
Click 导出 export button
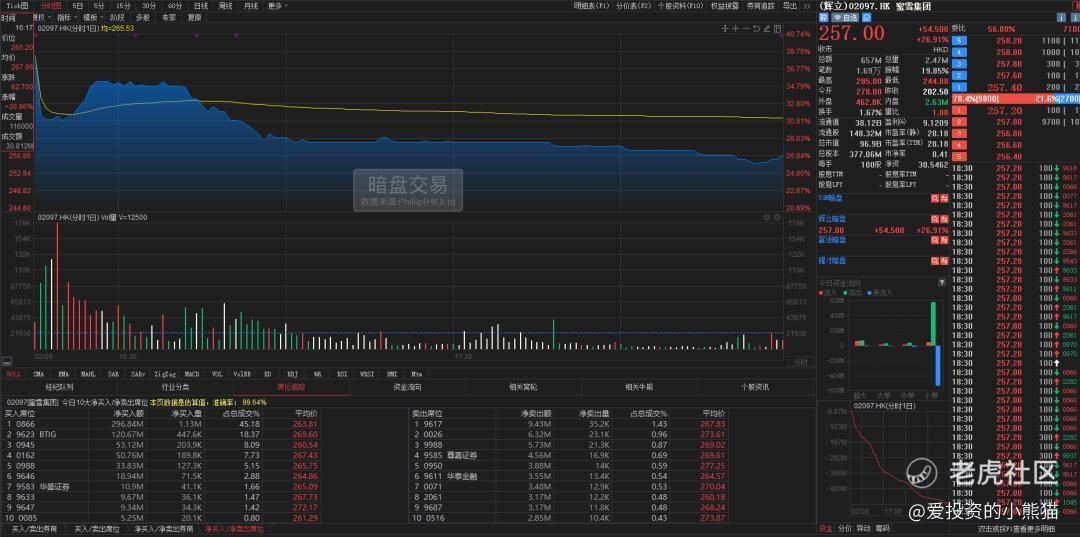pyautogui.click(x=790, y=6)
